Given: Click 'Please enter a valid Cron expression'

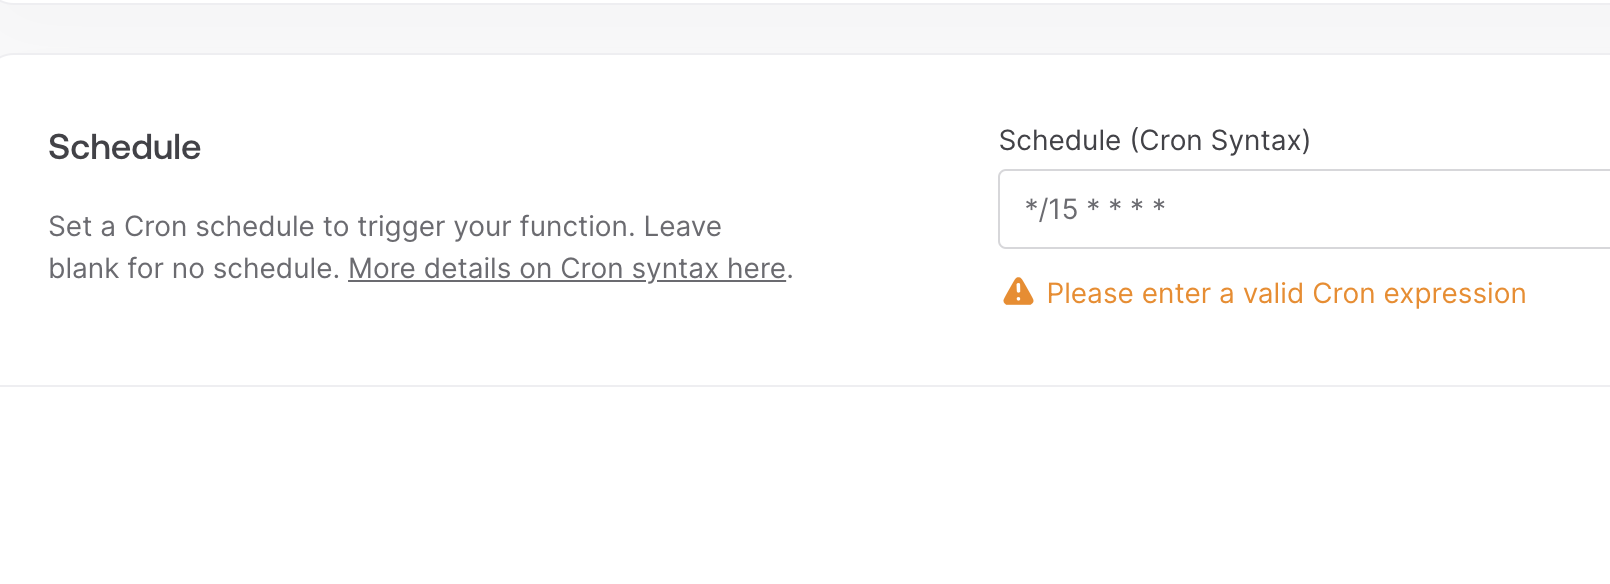Looking at the screenshot, I should point(1285,293).
